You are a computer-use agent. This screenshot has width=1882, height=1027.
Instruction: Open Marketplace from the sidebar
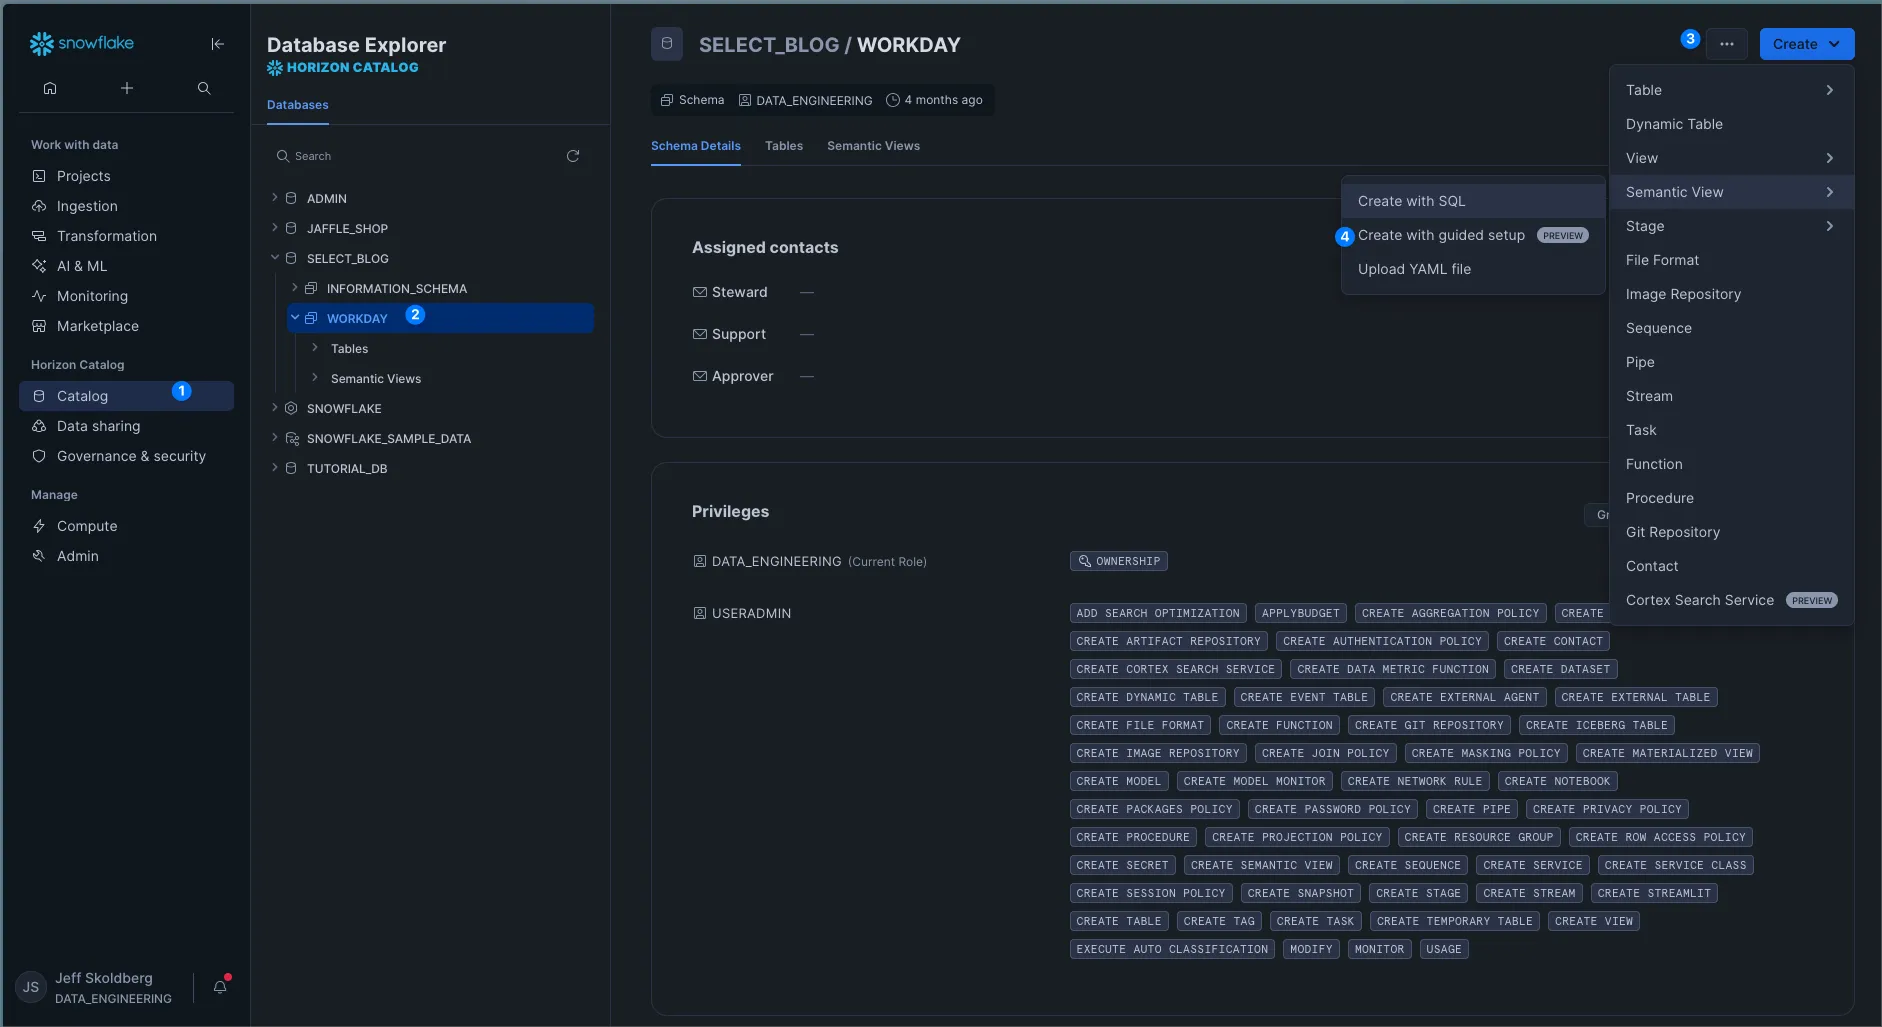click(126, 326)
